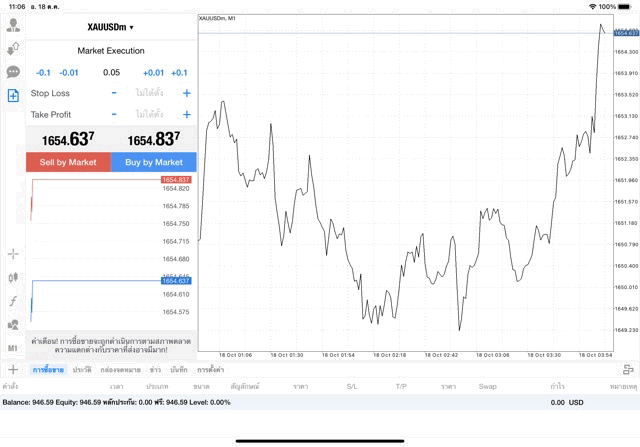640x447 pixels.
Task: Open the accounts profile icon
Action: click(13, 25)
